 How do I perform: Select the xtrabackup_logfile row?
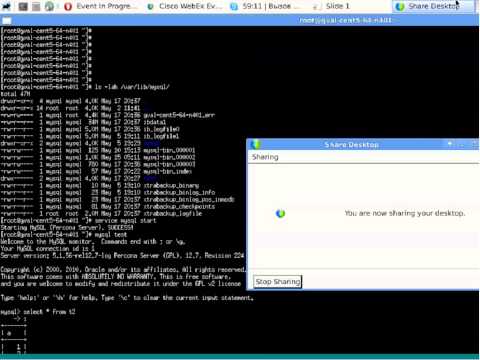(x=101, y=213)
